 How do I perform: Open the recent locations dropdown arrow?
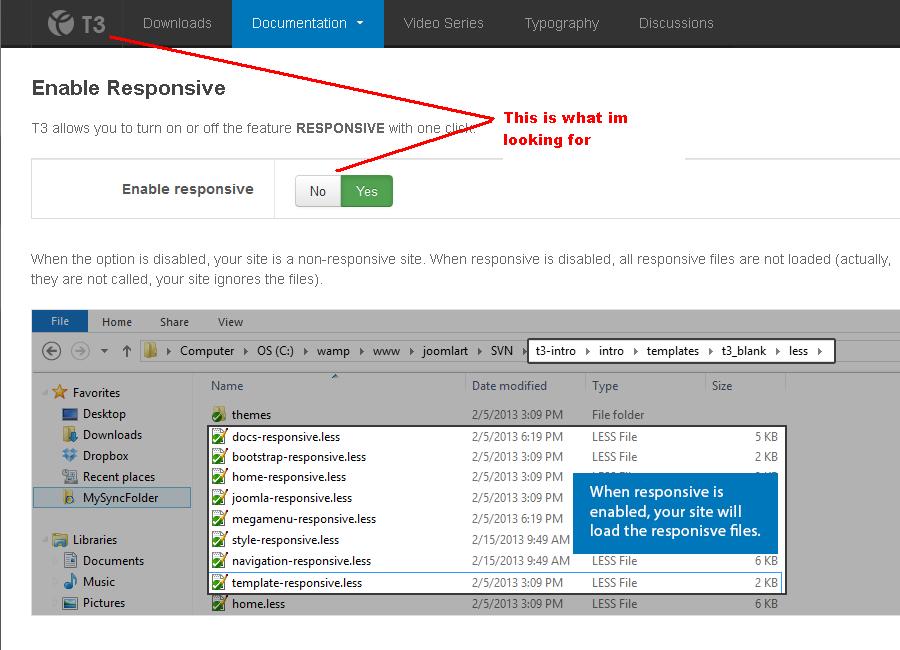(104, 351)
